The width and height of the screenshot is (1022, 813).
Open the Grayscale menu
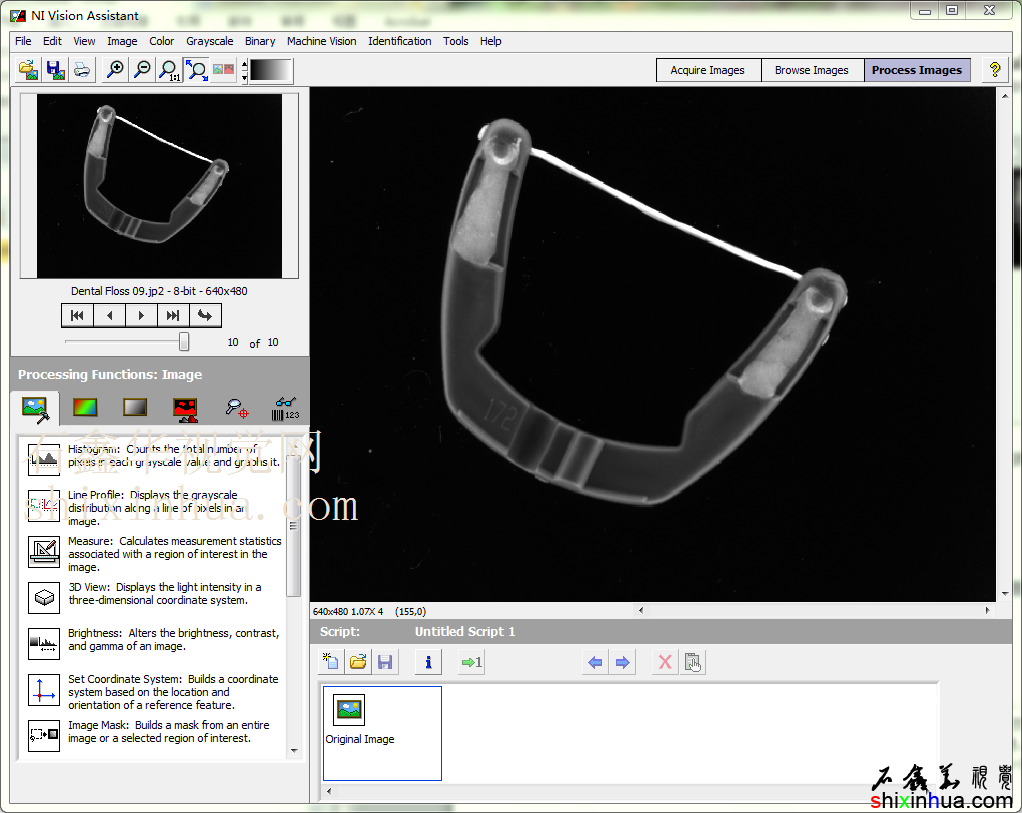point(209,41)
